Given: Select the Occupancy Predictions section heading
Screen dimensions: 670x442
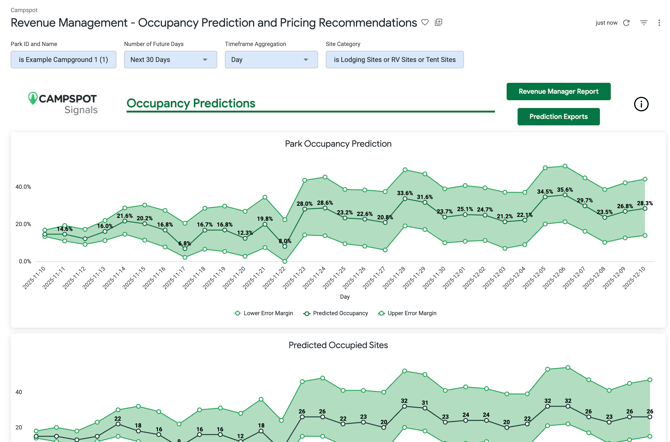Looking at the screenshot, I should [191, 103].
